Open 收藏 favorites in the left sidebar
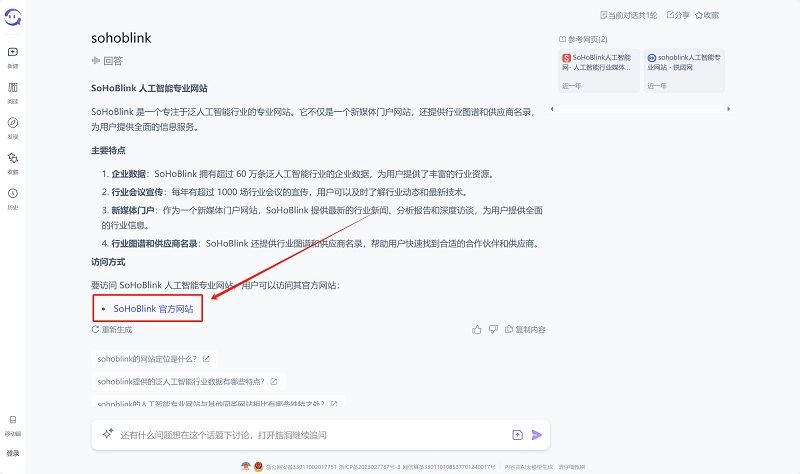Image resolution: width=800 pixels, height=474 pixels. click(13, 158)
